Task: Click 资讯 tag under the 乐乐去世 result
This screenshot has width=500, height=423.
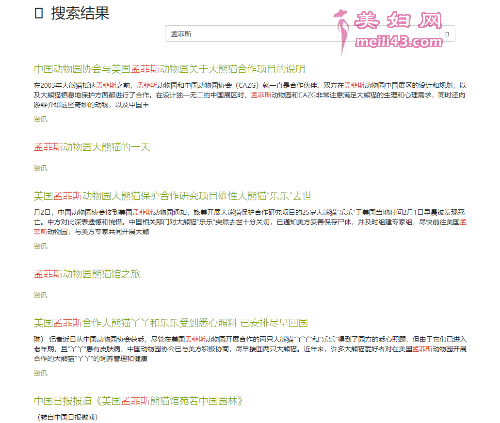Action: pos(40,246)
